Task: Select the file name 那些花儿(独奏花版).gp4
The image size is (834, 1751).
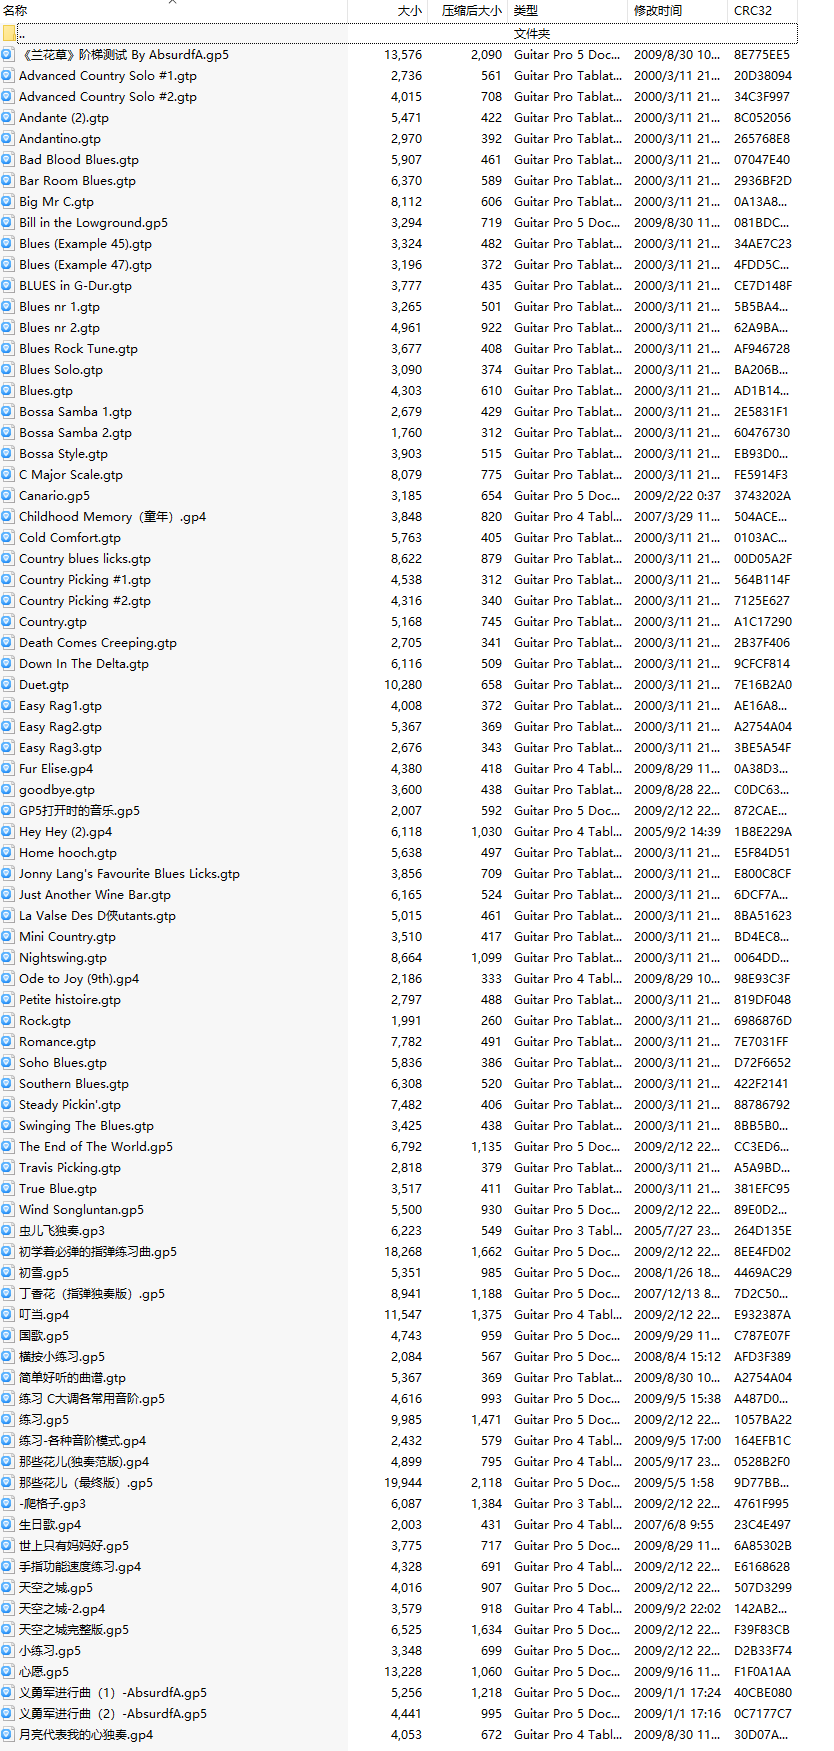Action: pyautogui.click(x=84, y=1462)
